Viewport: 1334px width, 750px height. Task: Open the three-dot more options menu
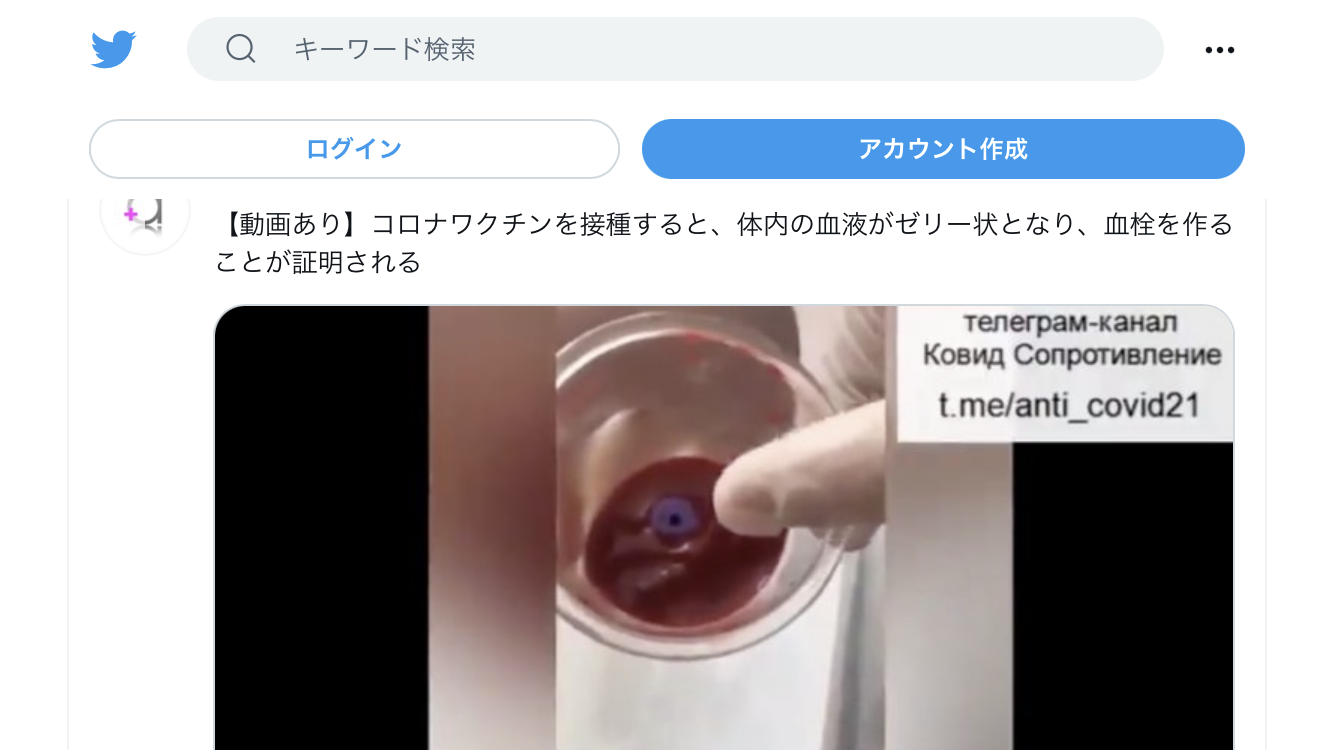pyautogui.click(x=1219, y=50)
